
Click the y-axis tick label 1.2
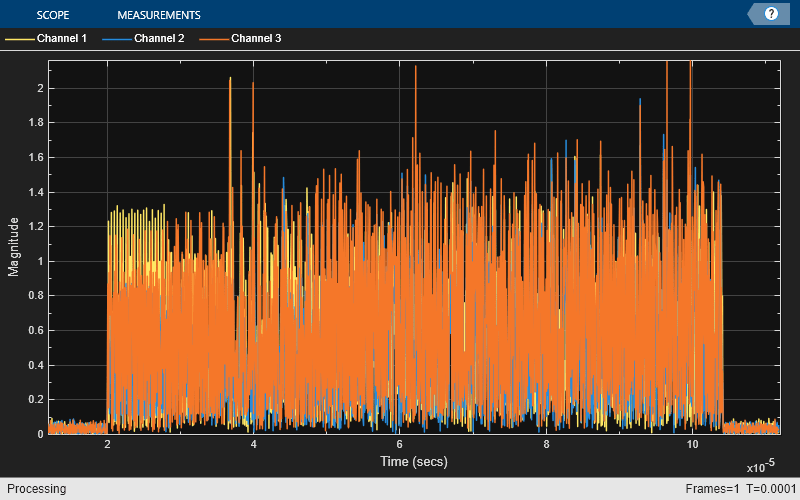[x=36, y=227]
